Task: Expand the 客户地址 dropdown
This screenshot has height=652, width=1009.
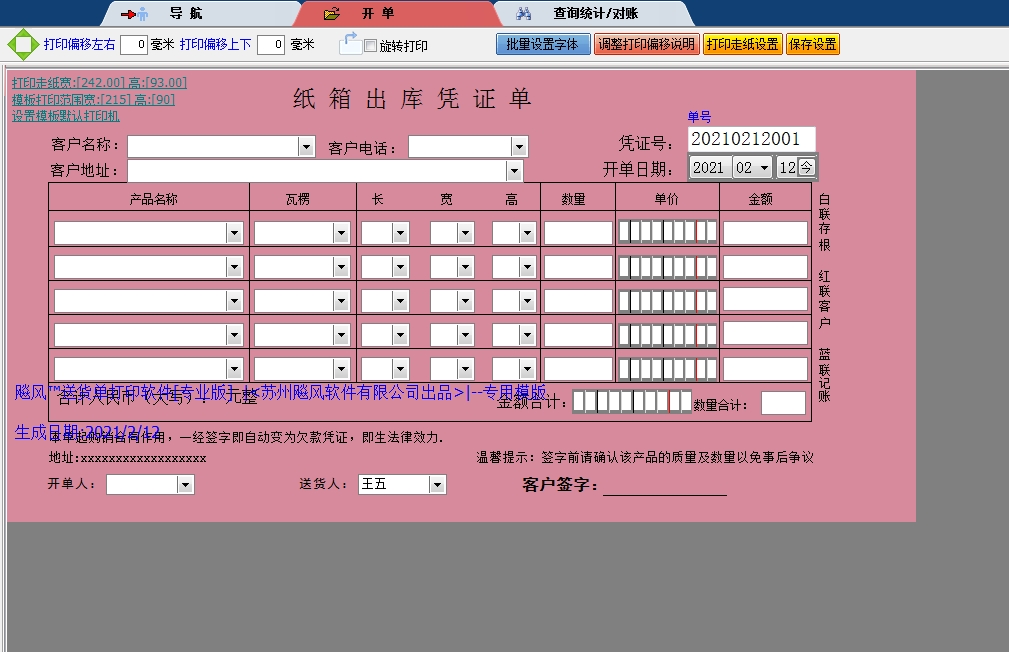Action: point(514,171)
